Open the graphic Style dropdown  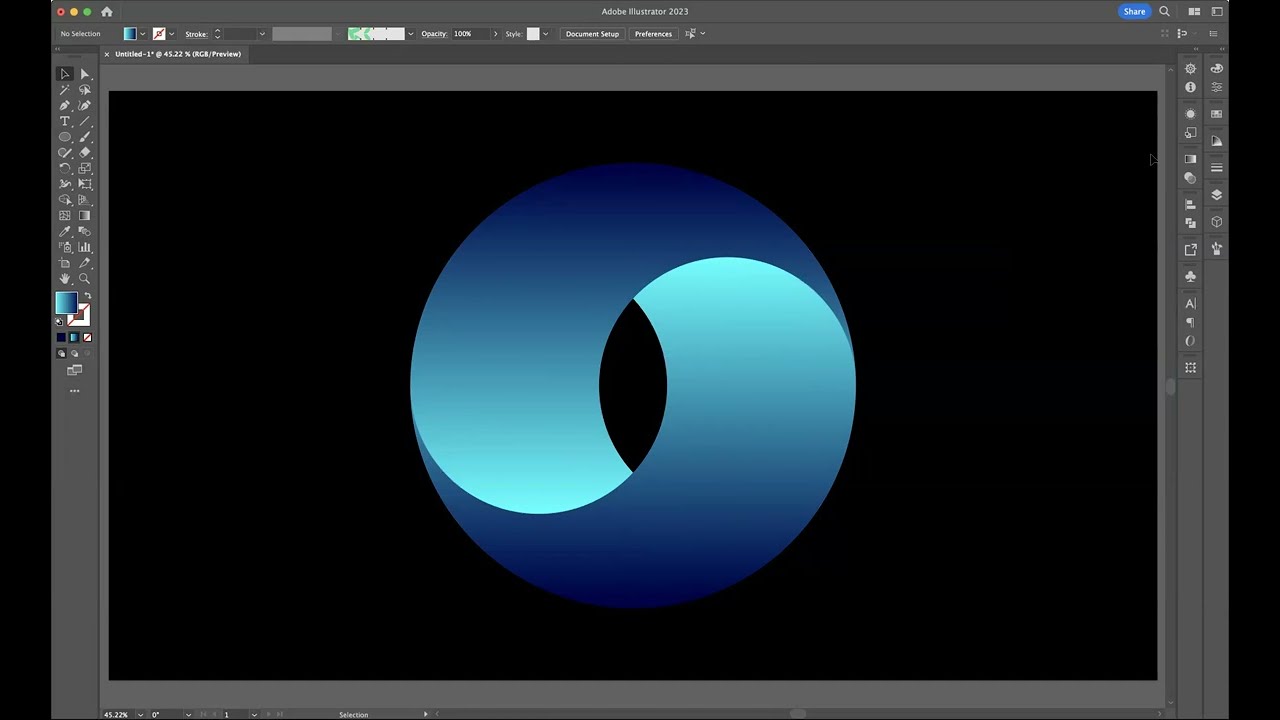[x=544, y=34]
